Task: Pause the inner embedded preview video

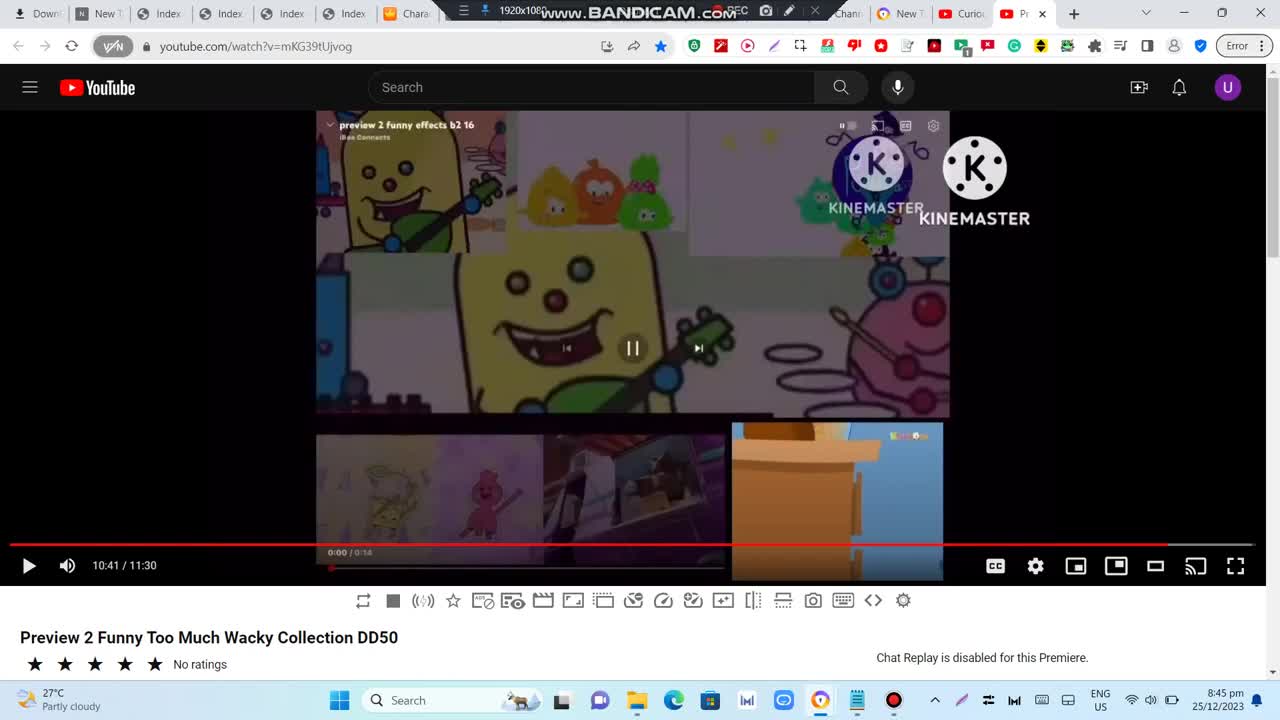Action: [x=632, y=348]
